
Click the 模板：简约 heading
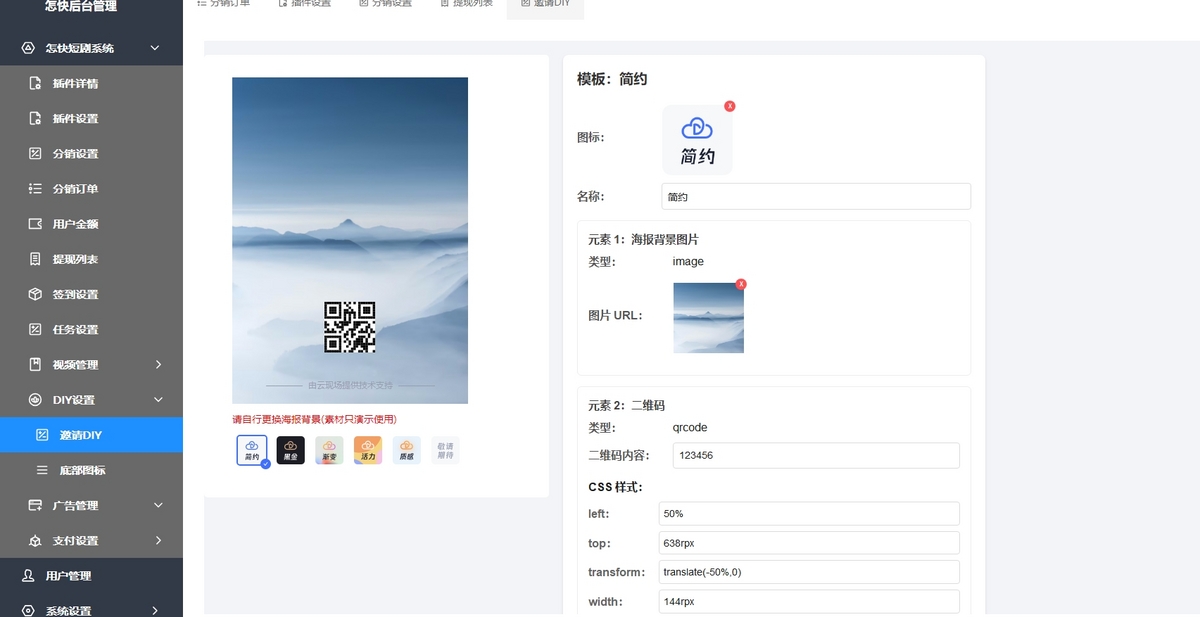pos(612,79)
